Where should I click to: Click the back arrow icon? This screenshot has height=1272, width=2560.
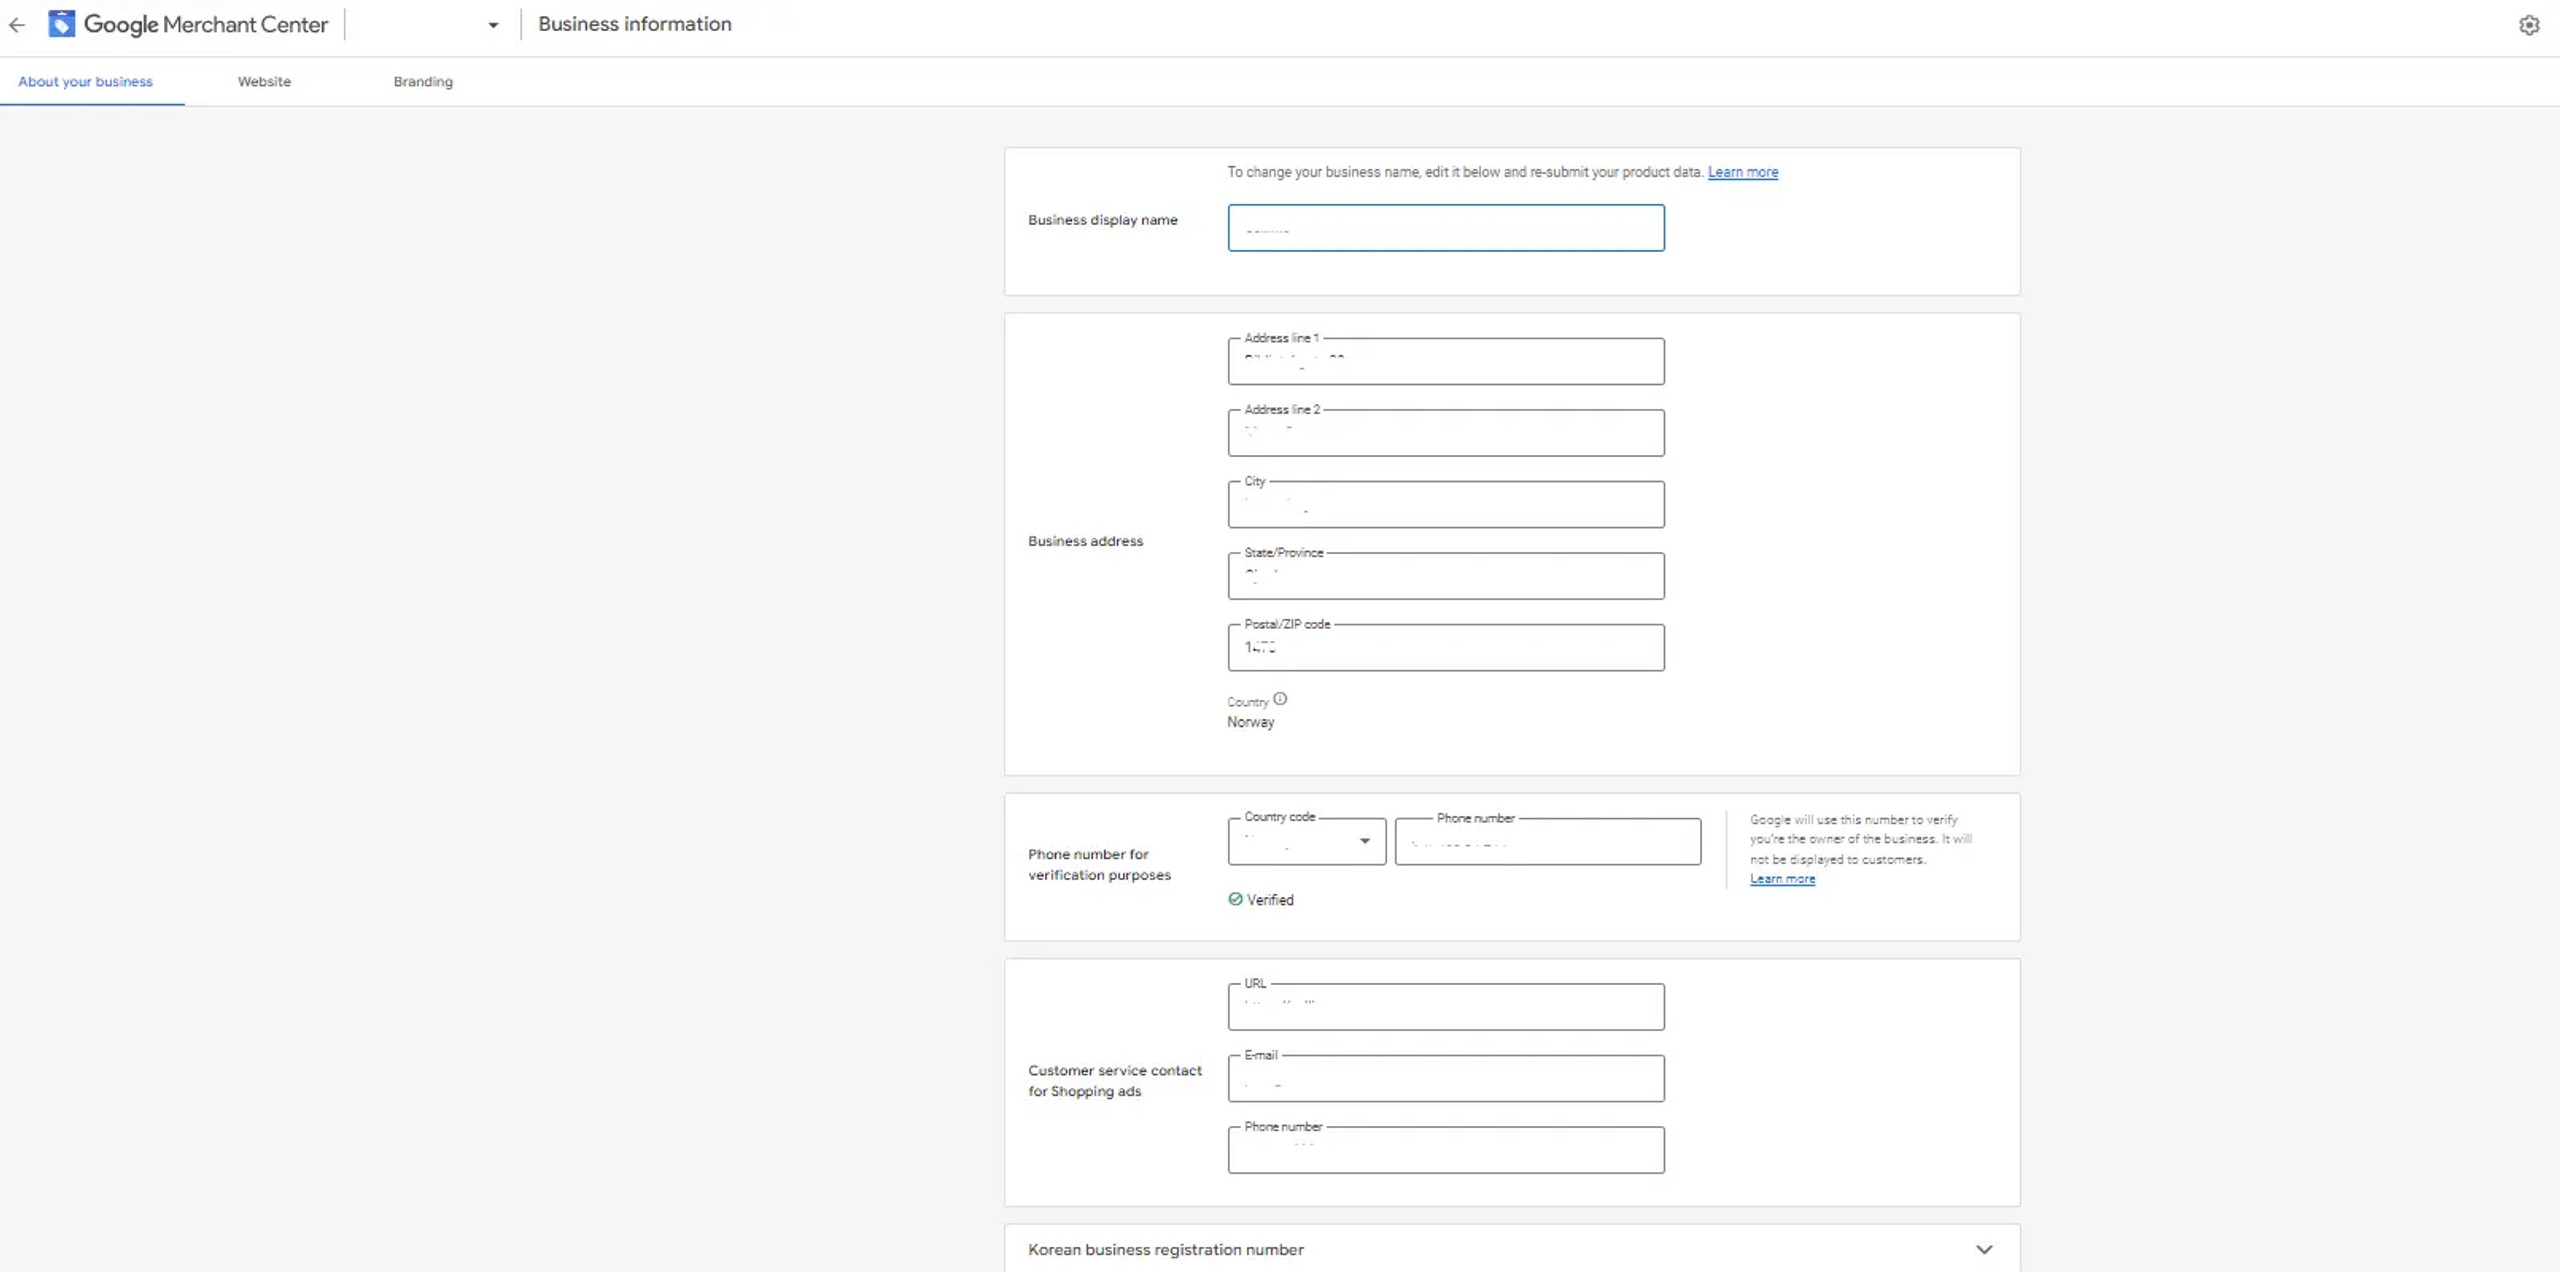(17, 25)
